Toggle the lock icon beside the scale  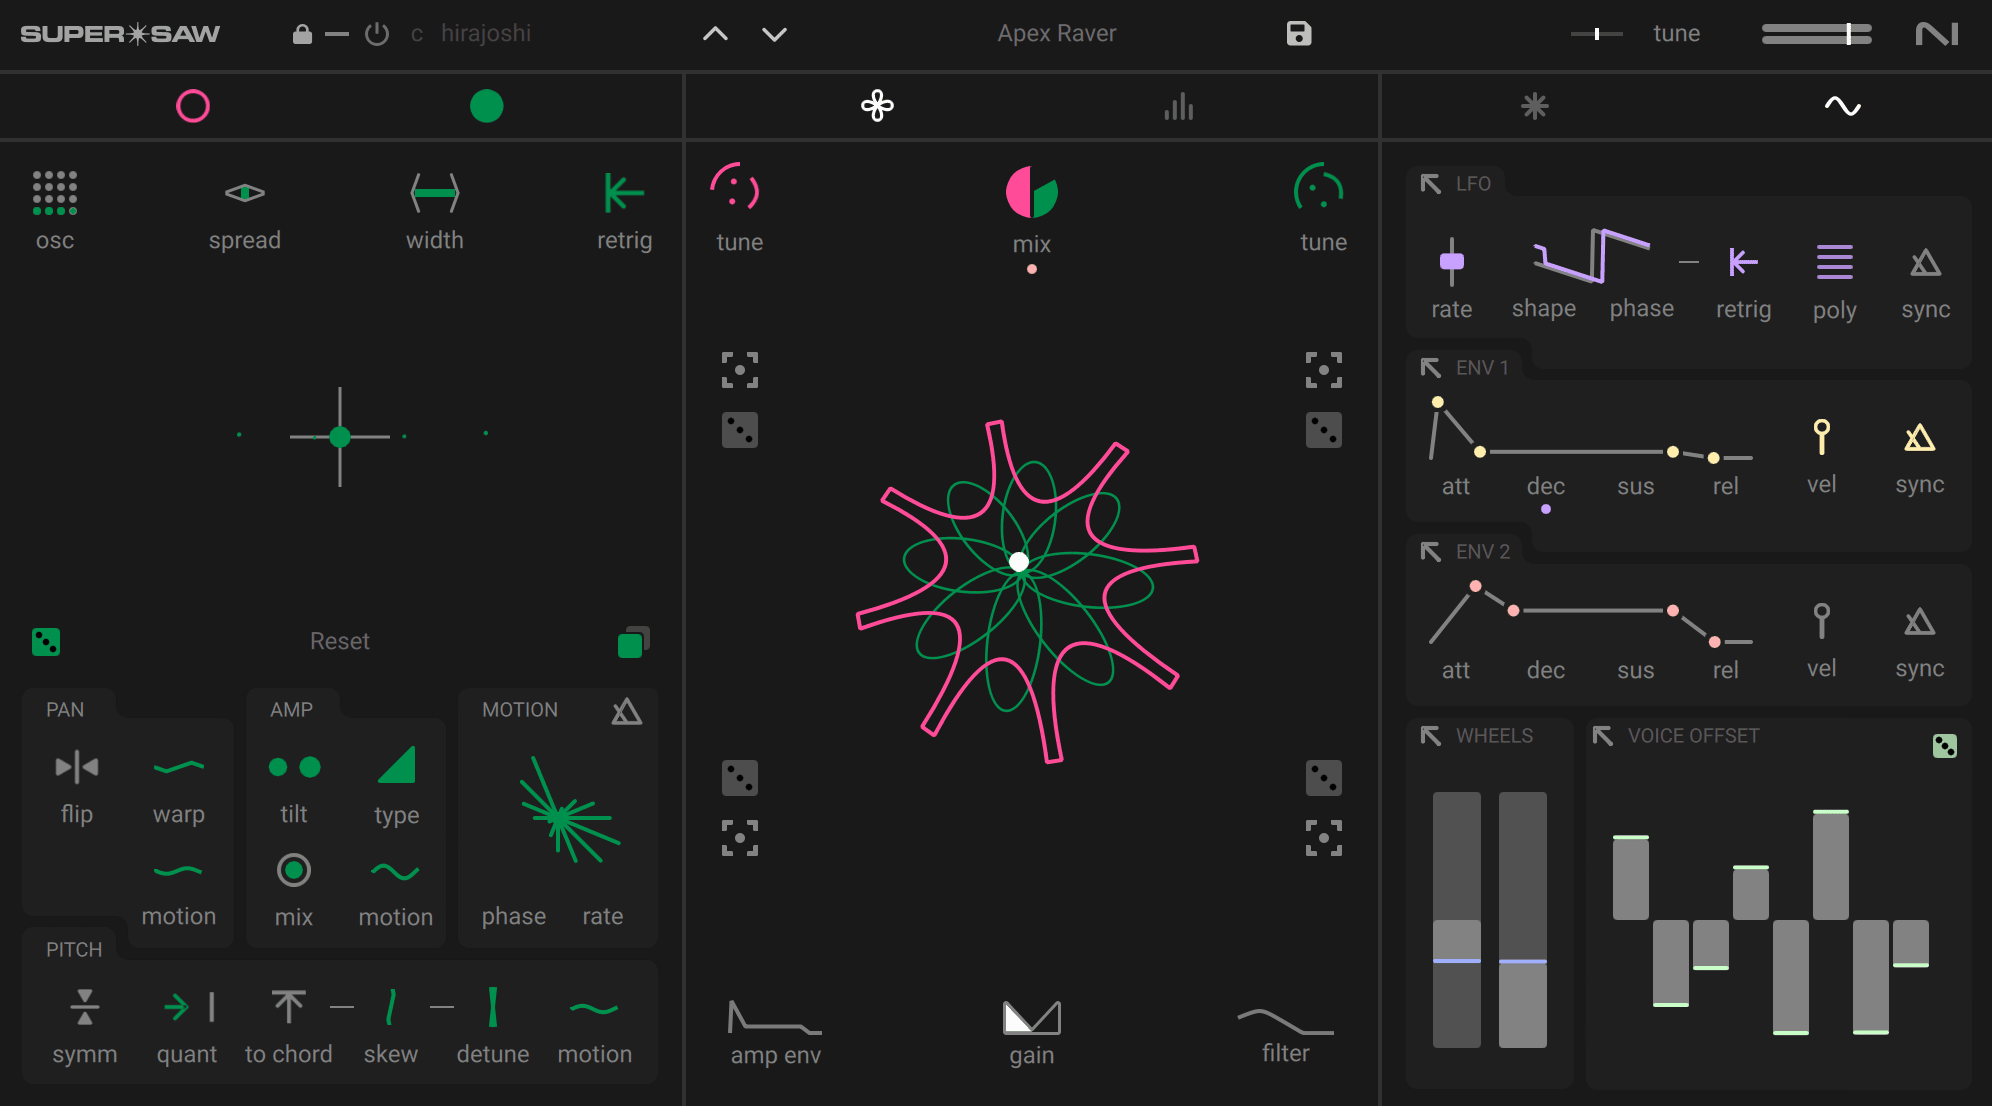(302, 34)
